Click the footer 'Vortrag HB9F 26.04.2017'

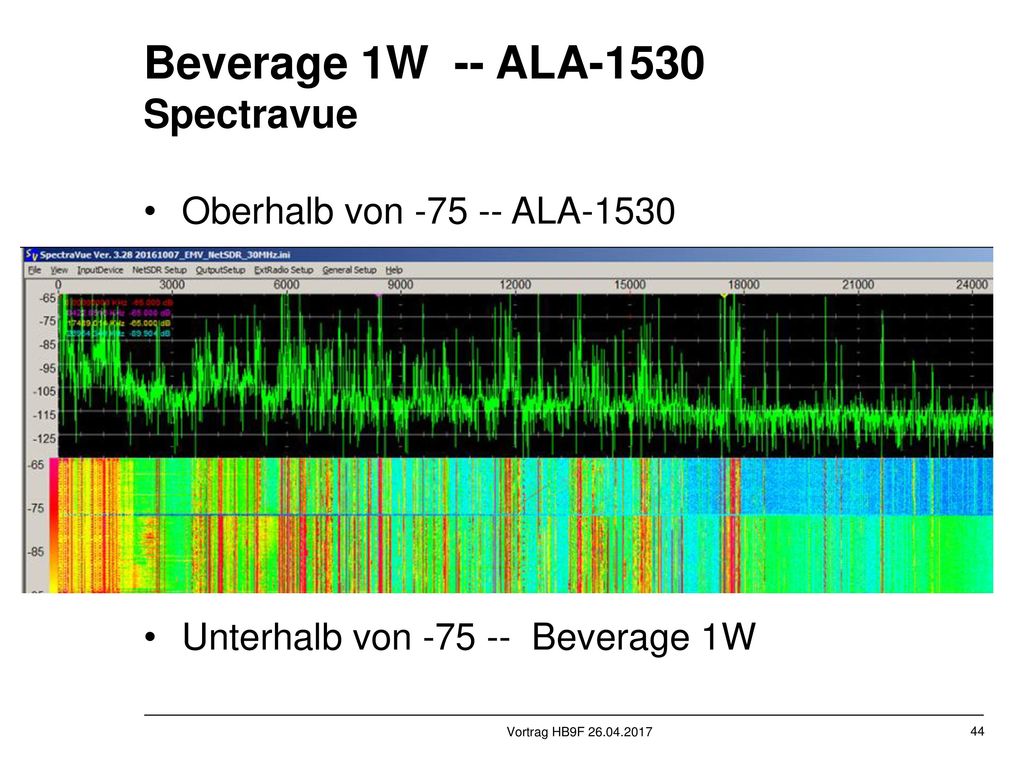579,732
